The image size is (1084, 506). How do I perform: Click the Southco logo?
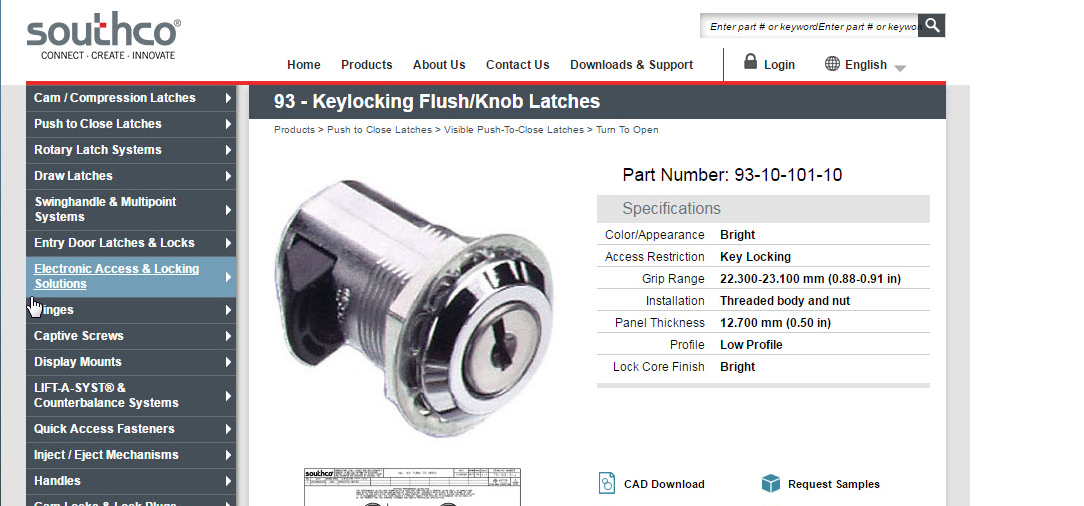tap(104, 36)
